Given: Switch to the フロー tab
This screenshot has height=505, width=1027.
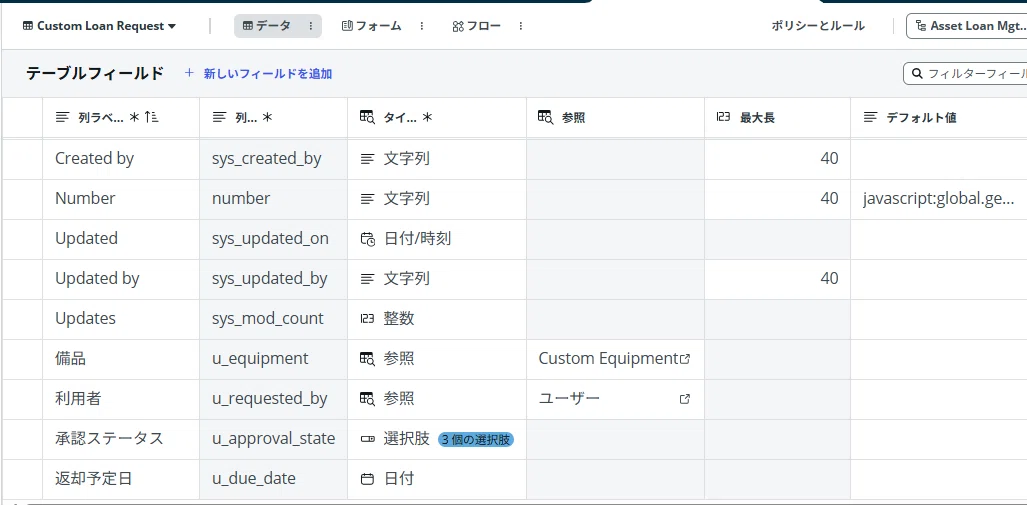Looking at the screenshot, I should (x=476, y=26).
